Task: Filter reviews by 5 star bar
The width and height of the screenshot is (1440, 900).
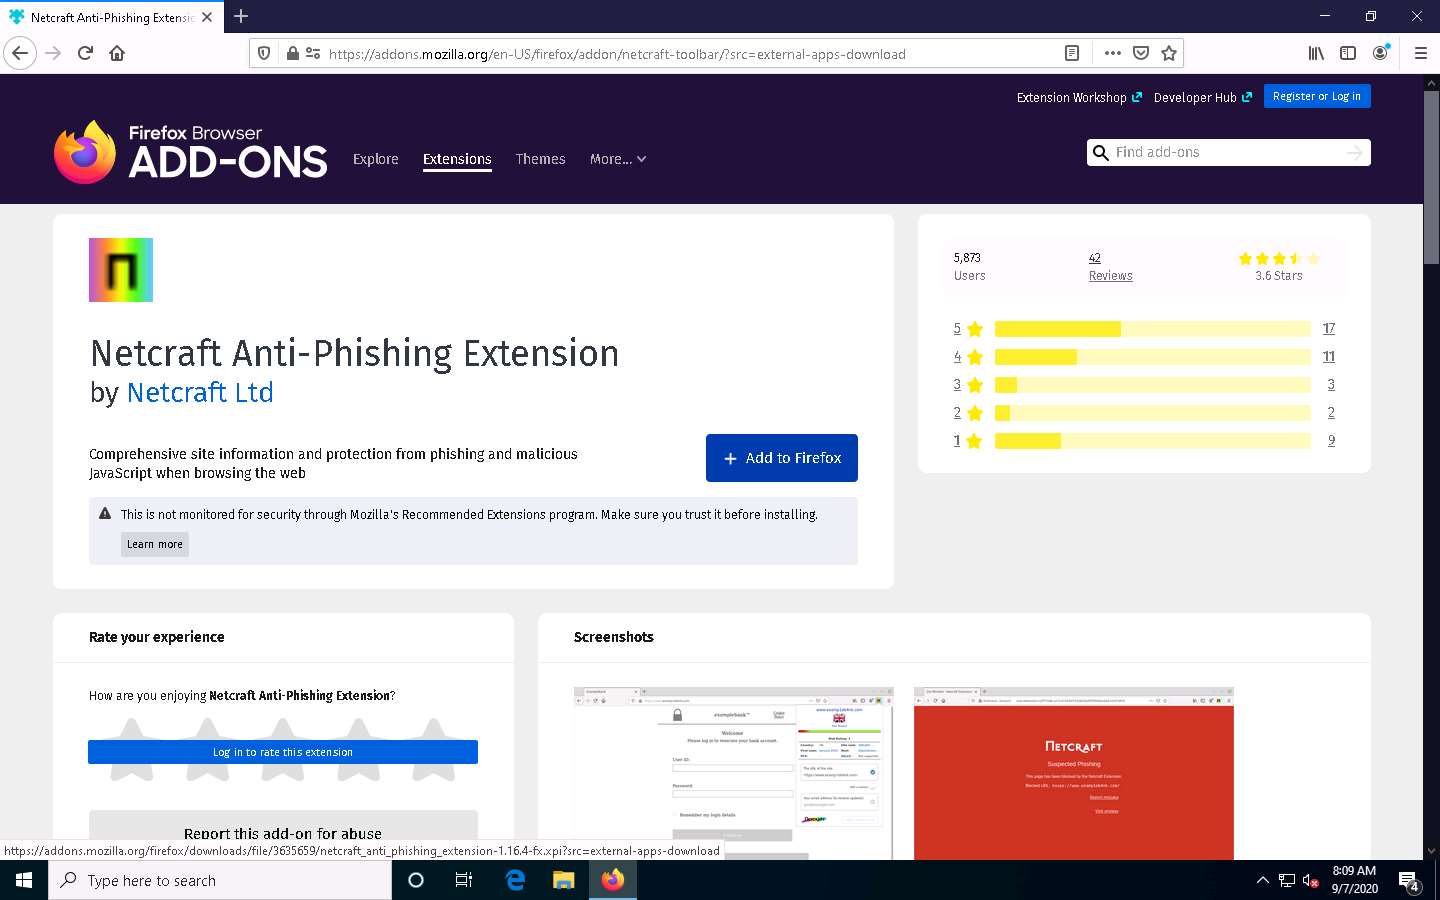Action: [x=1153, y=329]
